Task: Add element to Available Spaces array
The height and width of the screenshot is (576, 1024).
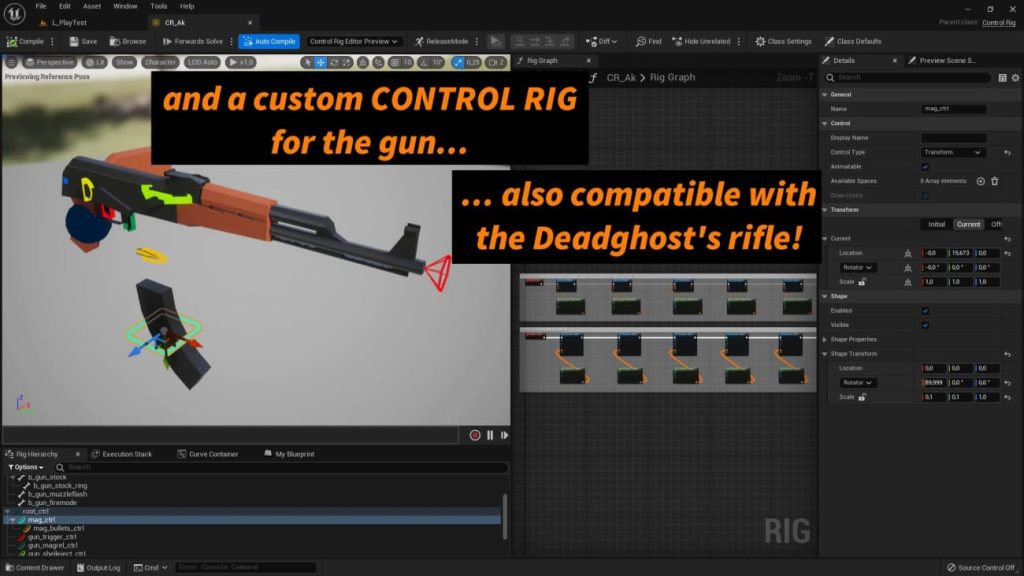Action: point(980,181)
